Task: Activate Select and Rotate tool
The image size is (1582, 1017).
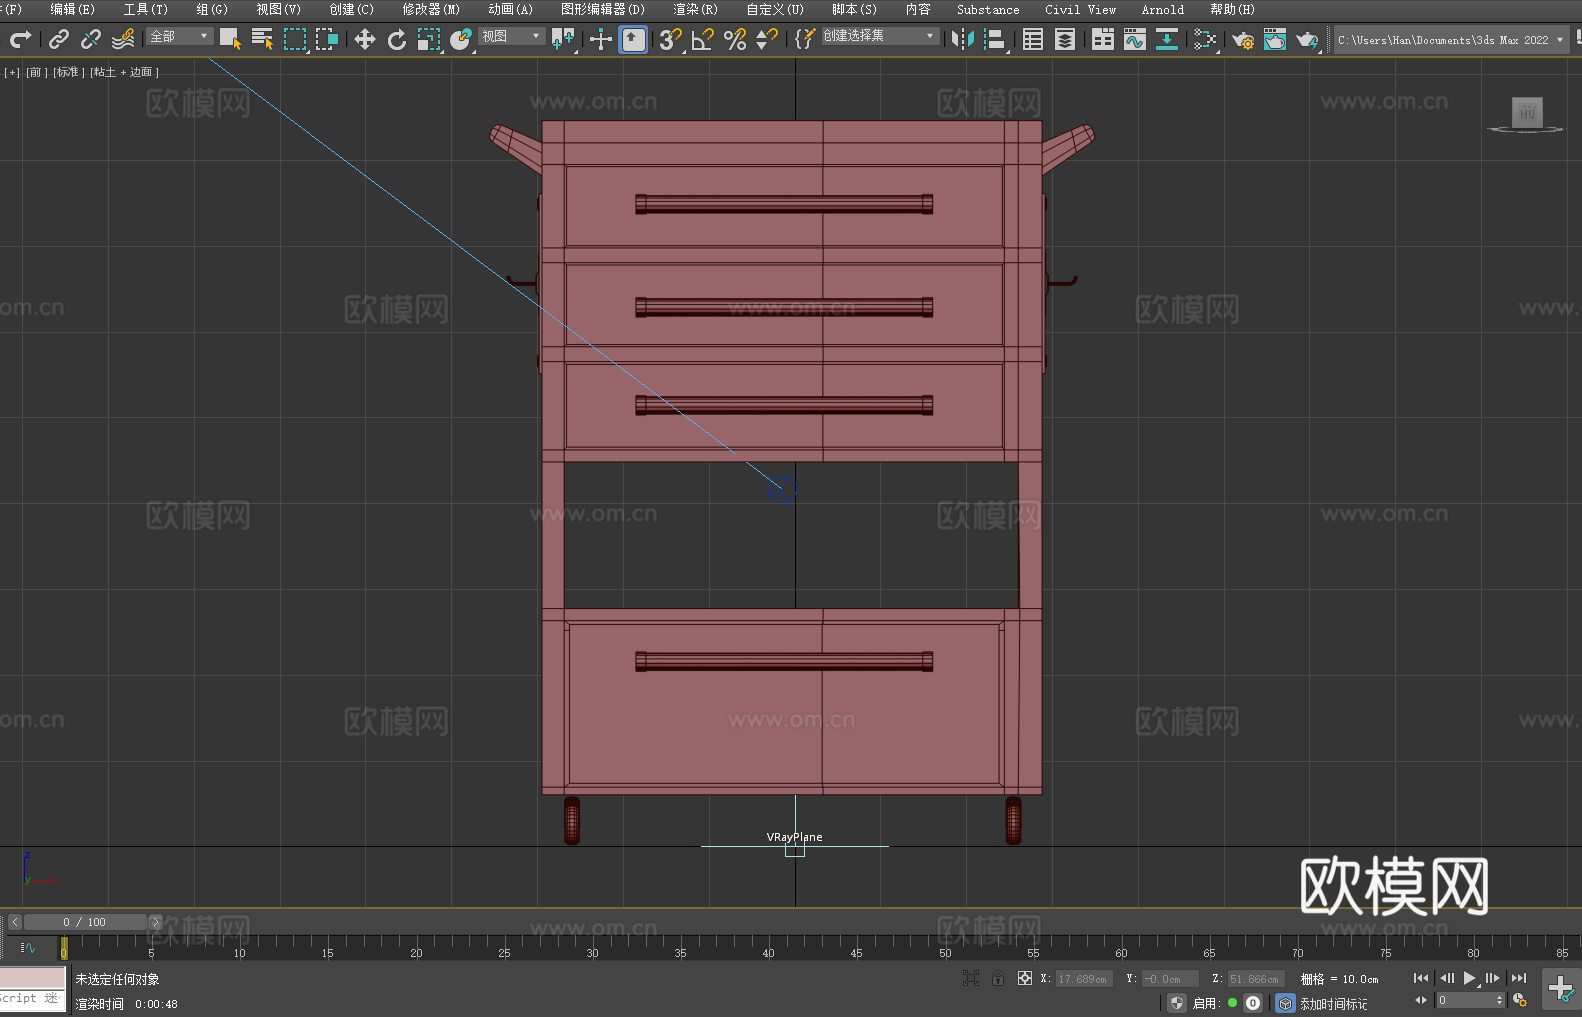Action: 397,39
